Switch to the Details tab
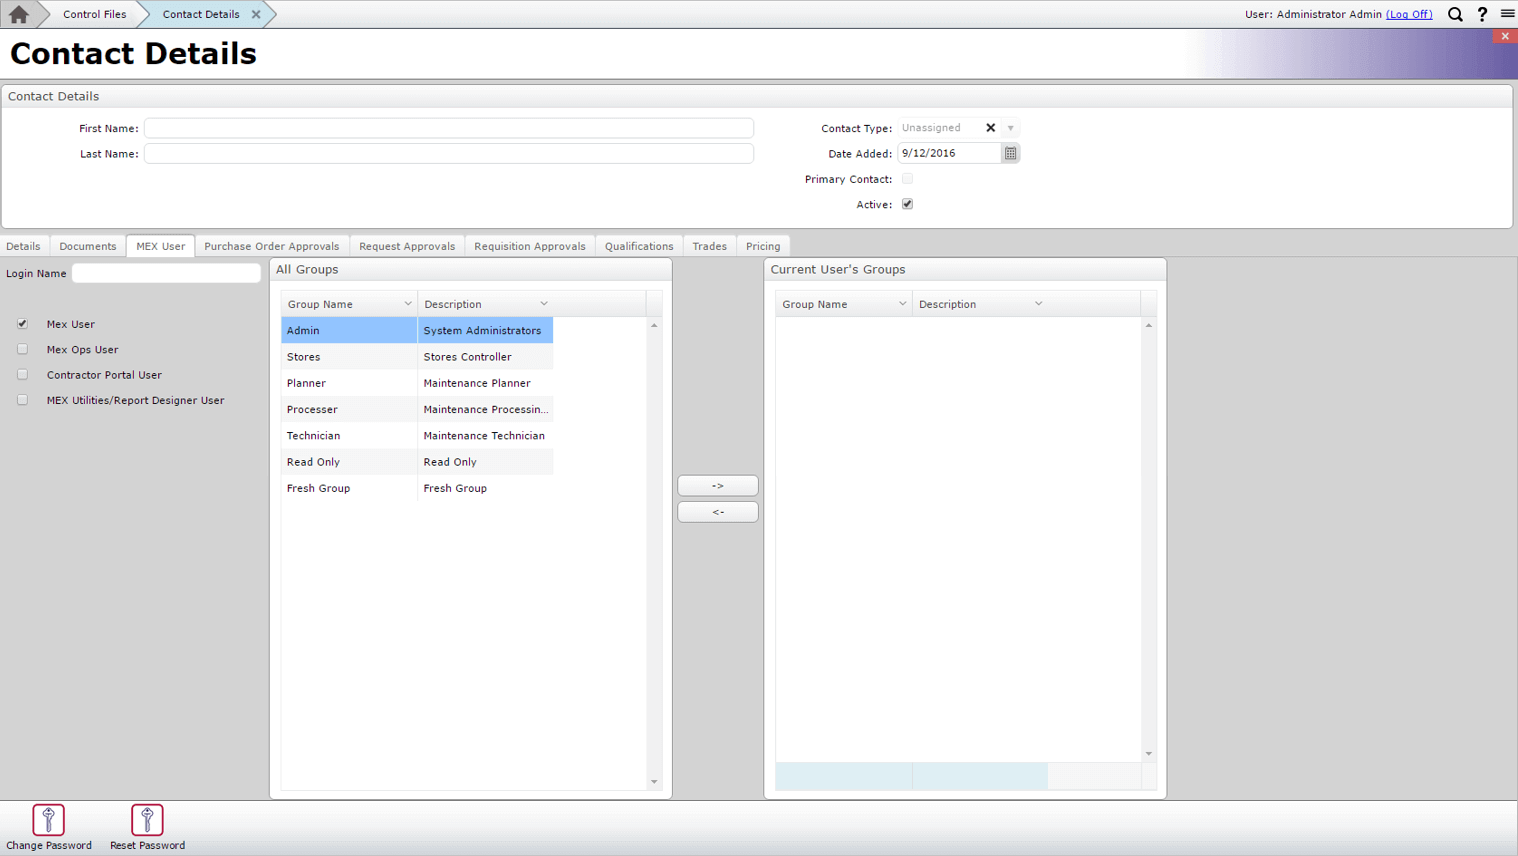Viewport: 1518px width, 856px height. point(23,246)
